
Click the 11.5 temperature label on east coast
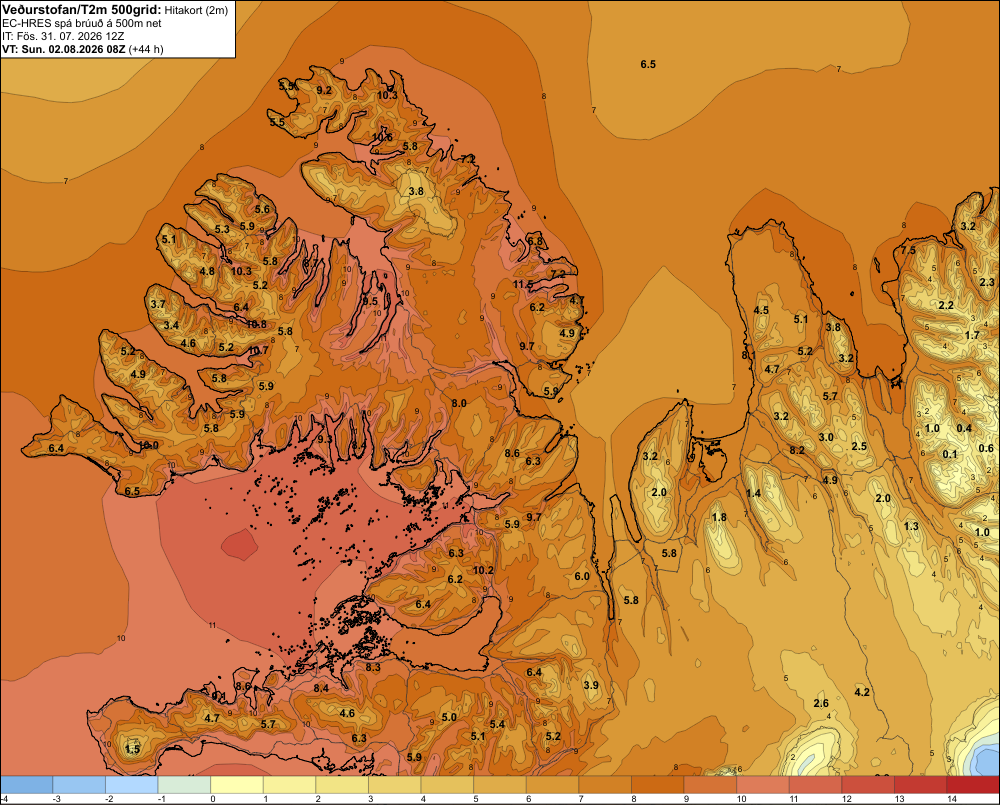[x=523, y=284]
